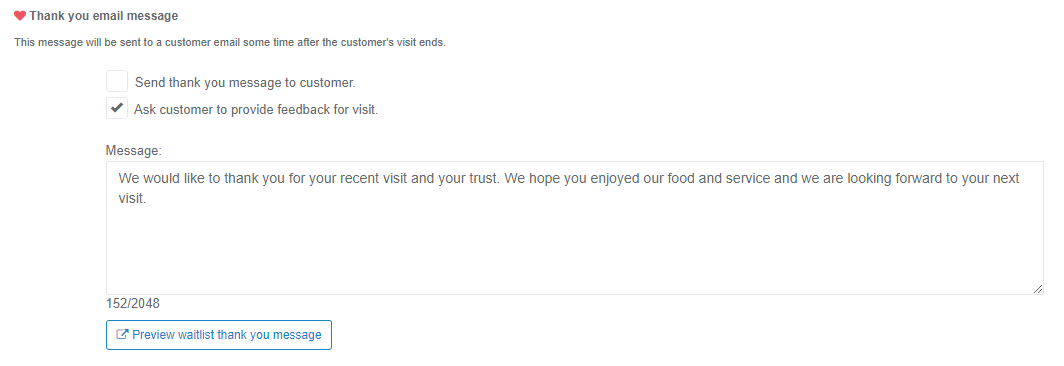1064x366 pixels.
Task: Click the description sentence under the heading
Action: tap(230, 43)
